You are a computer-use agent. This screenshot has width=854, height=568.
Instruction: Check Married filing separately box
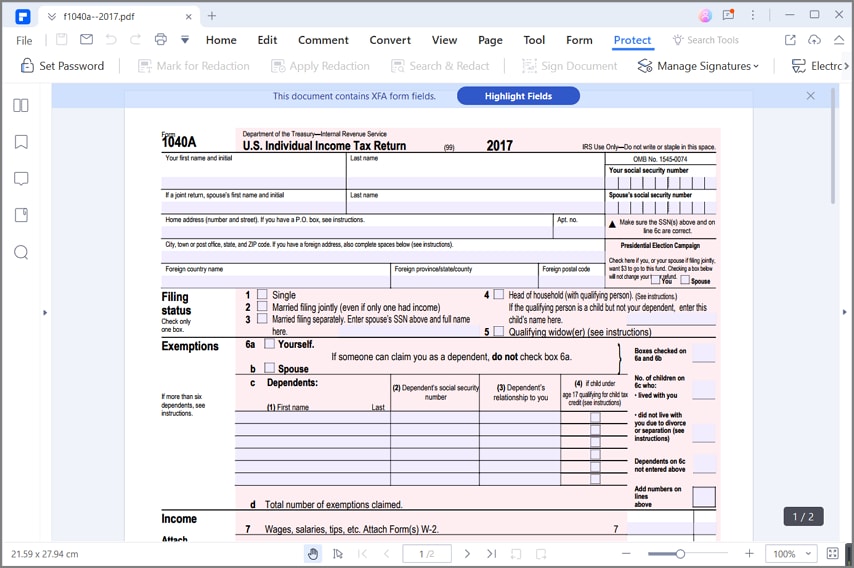pyautogui.click(x=262, y=318)
